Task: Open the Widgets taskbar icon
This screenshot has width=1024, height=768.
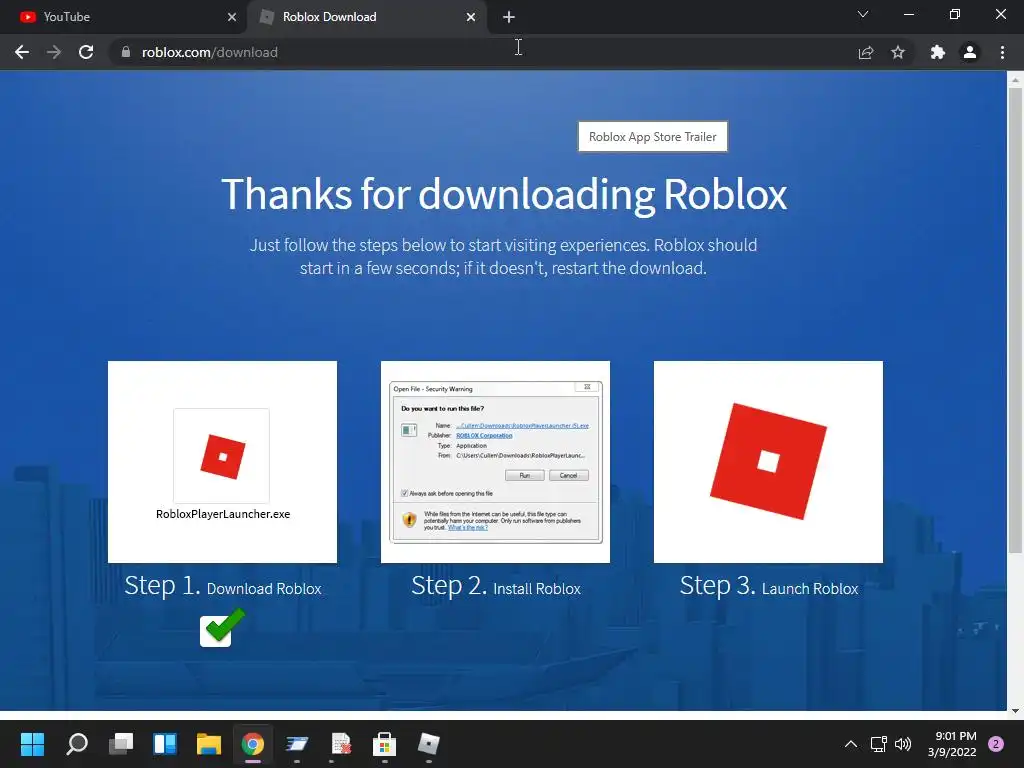Action: 165,744
